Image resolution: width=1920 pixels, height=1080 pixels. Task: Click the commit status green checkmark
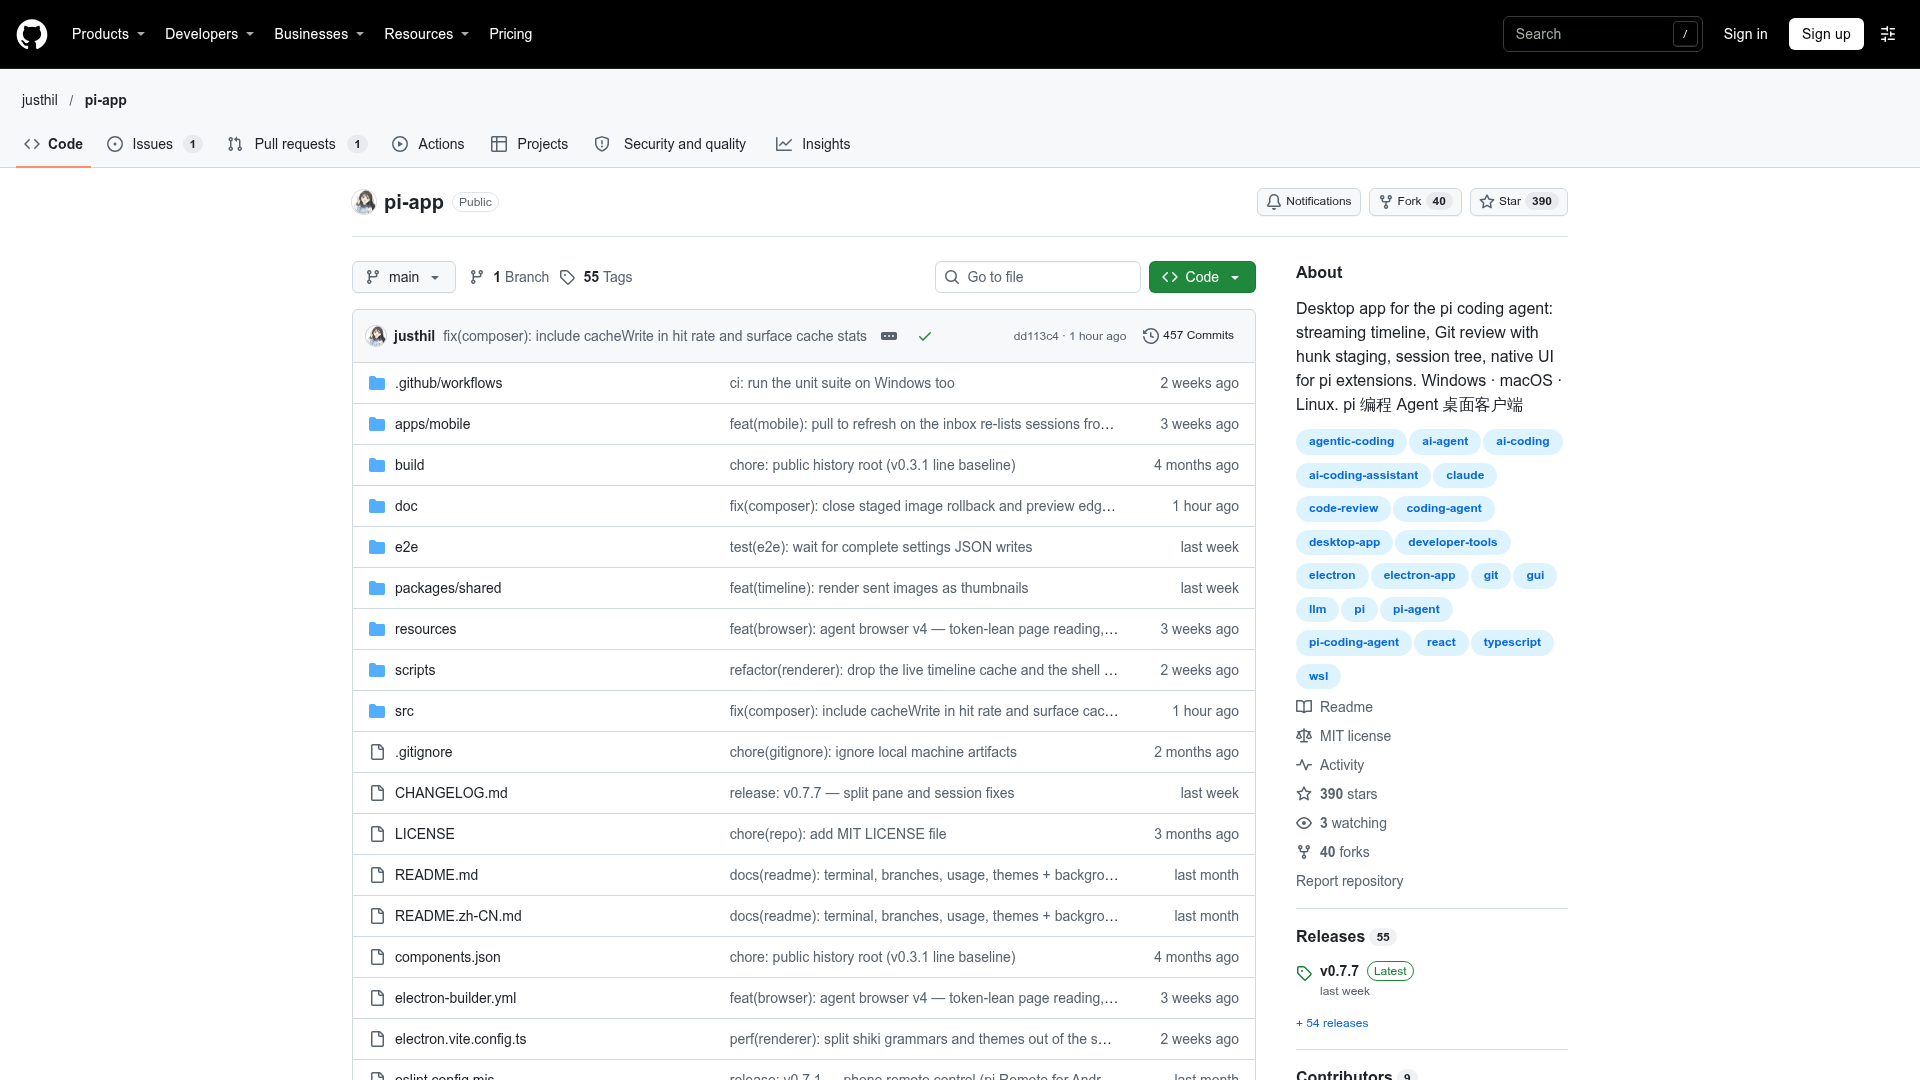pyautogui.click(x=925, y=336)
